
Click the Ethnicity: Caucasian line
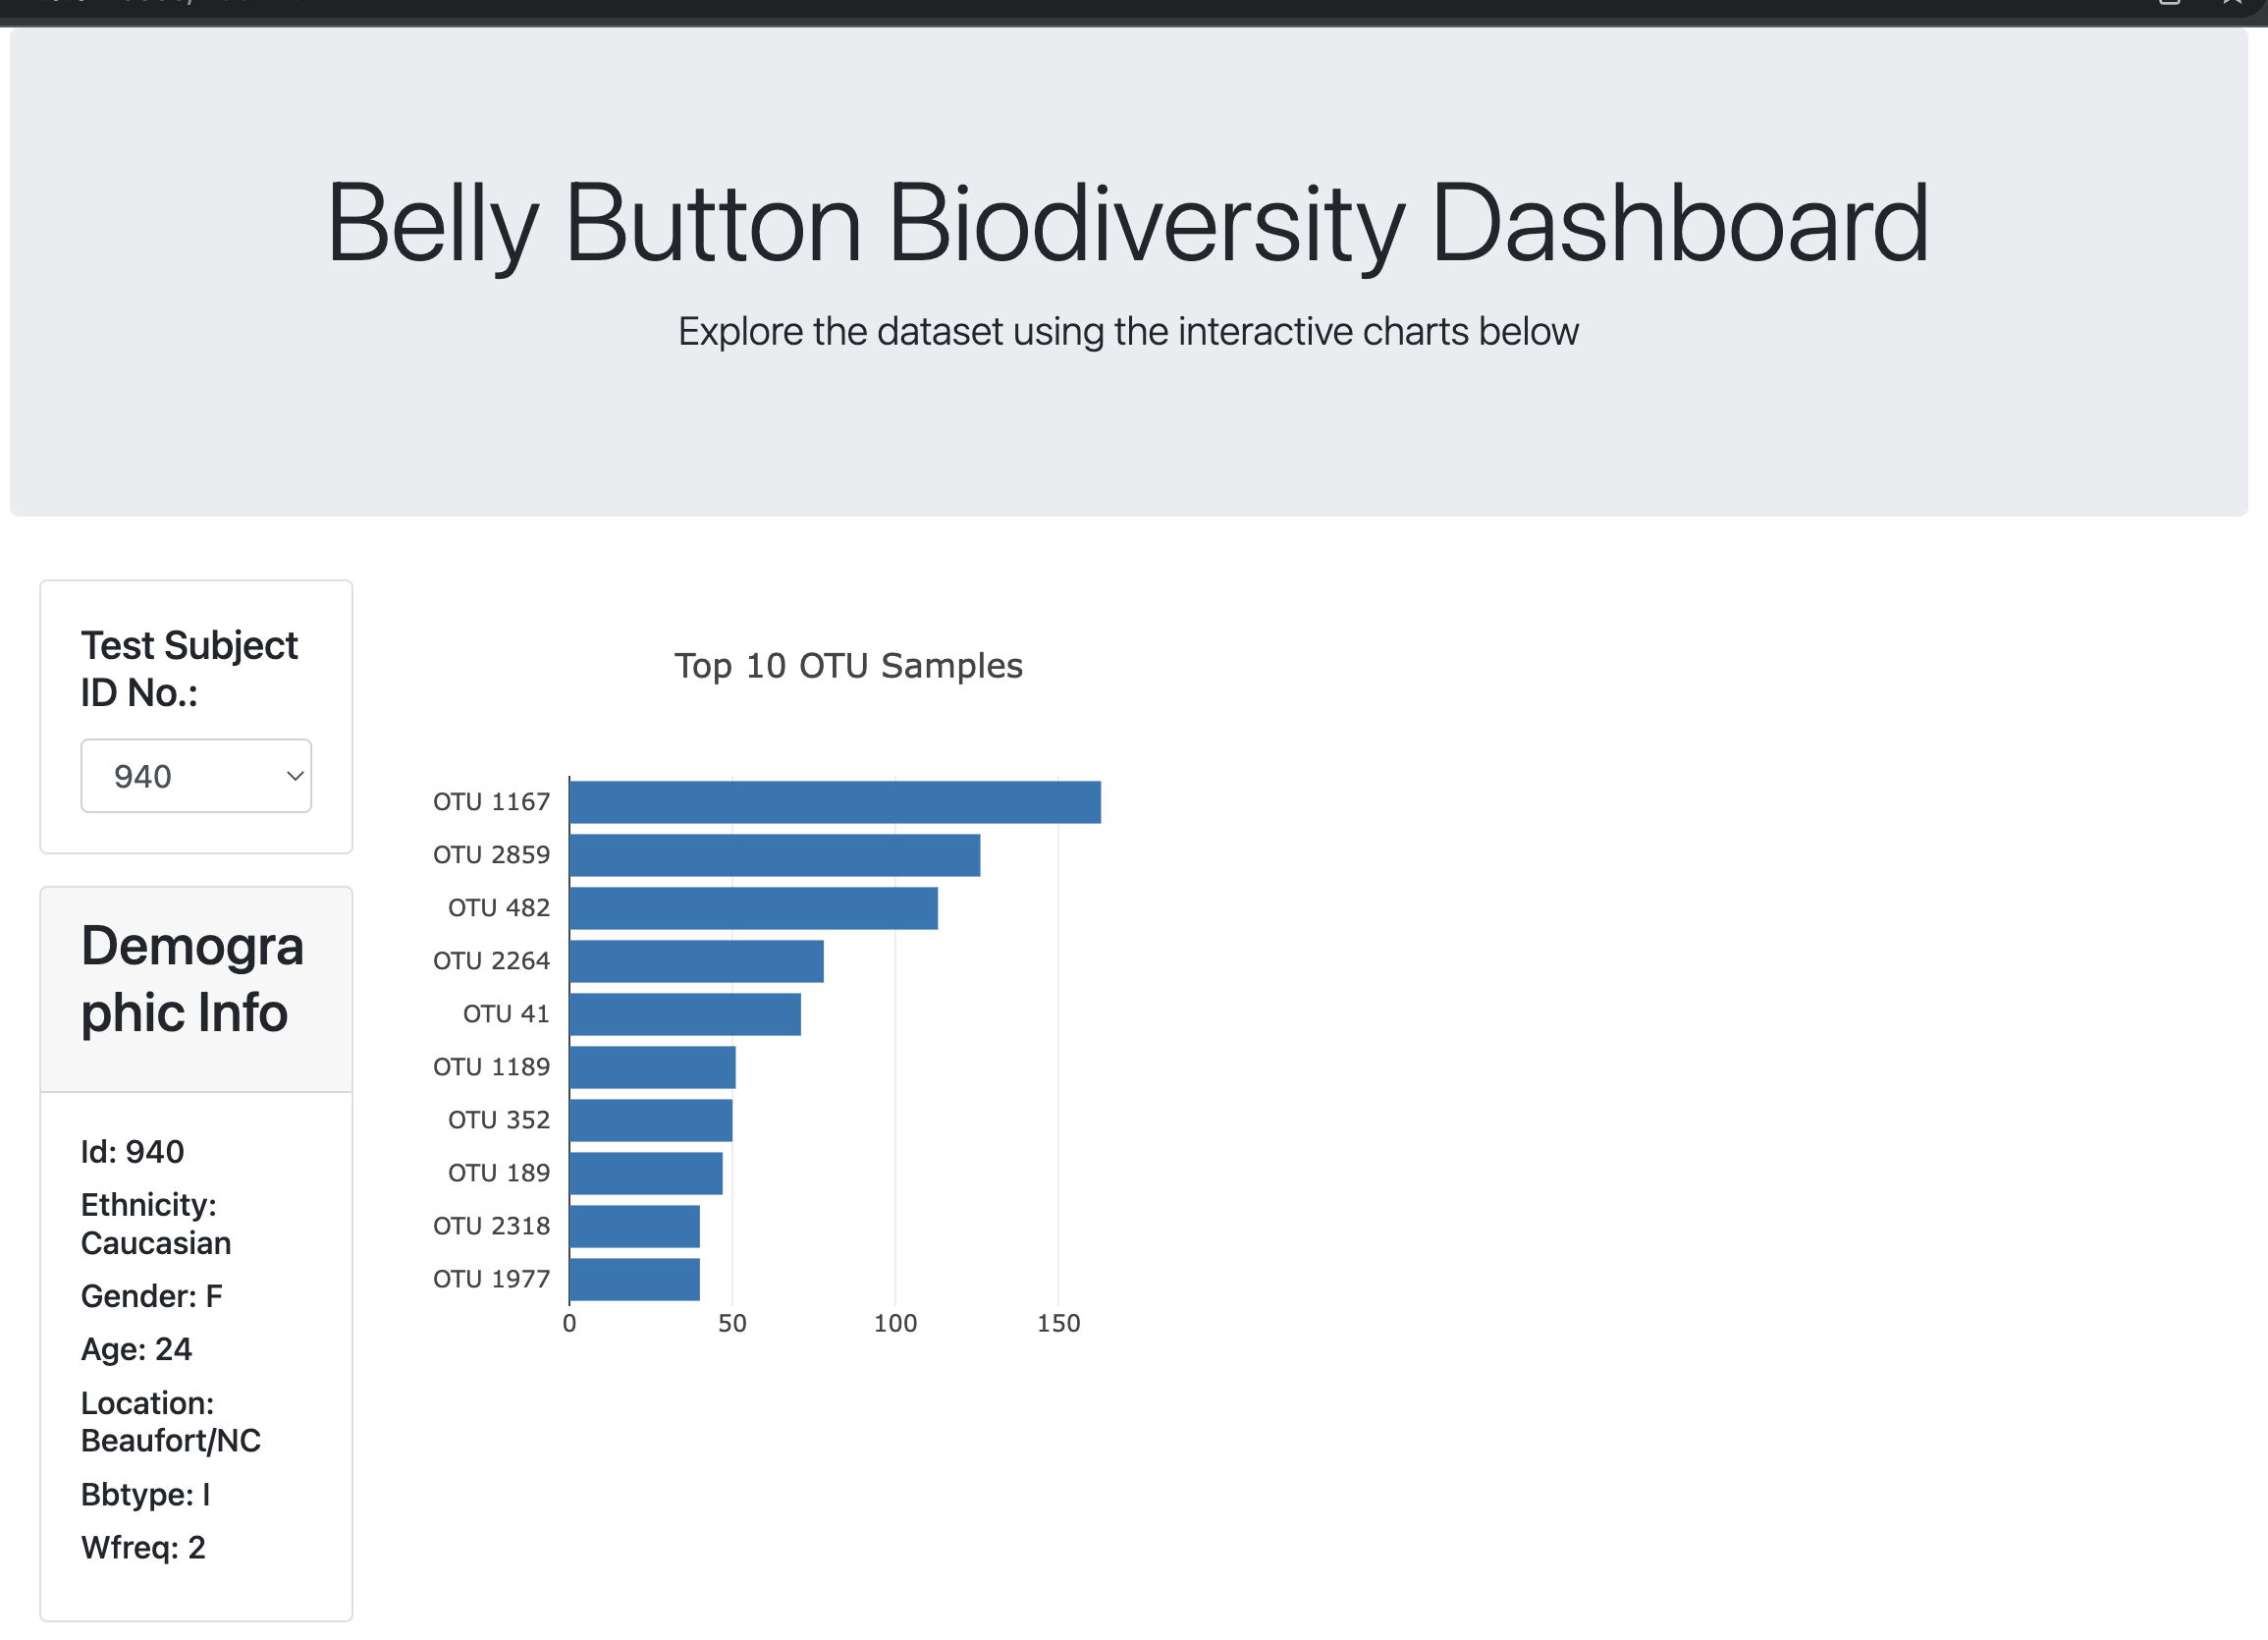click(155, 1224)
